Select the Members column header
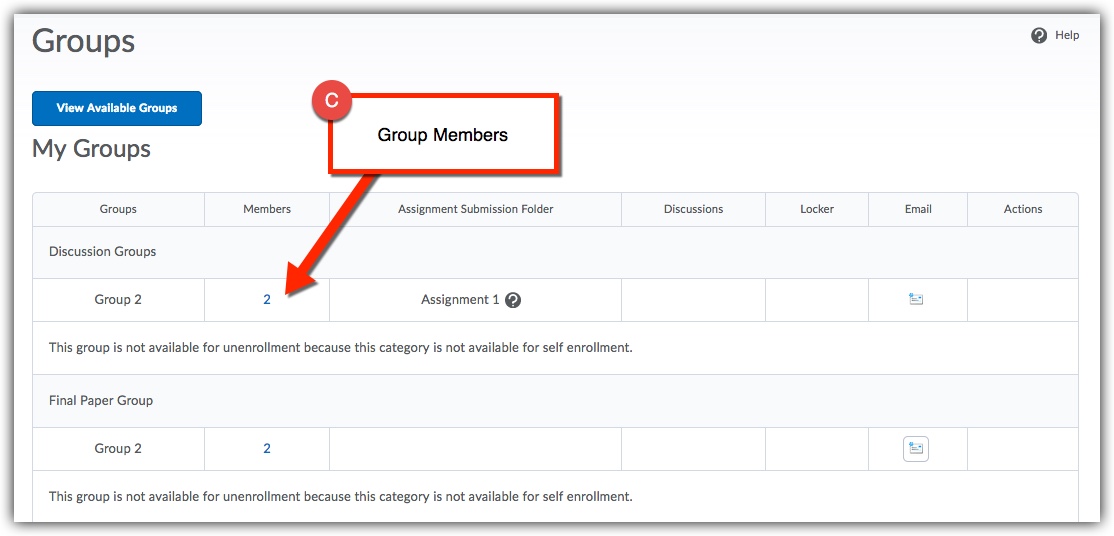1114x536 pixels. [267, 210]
